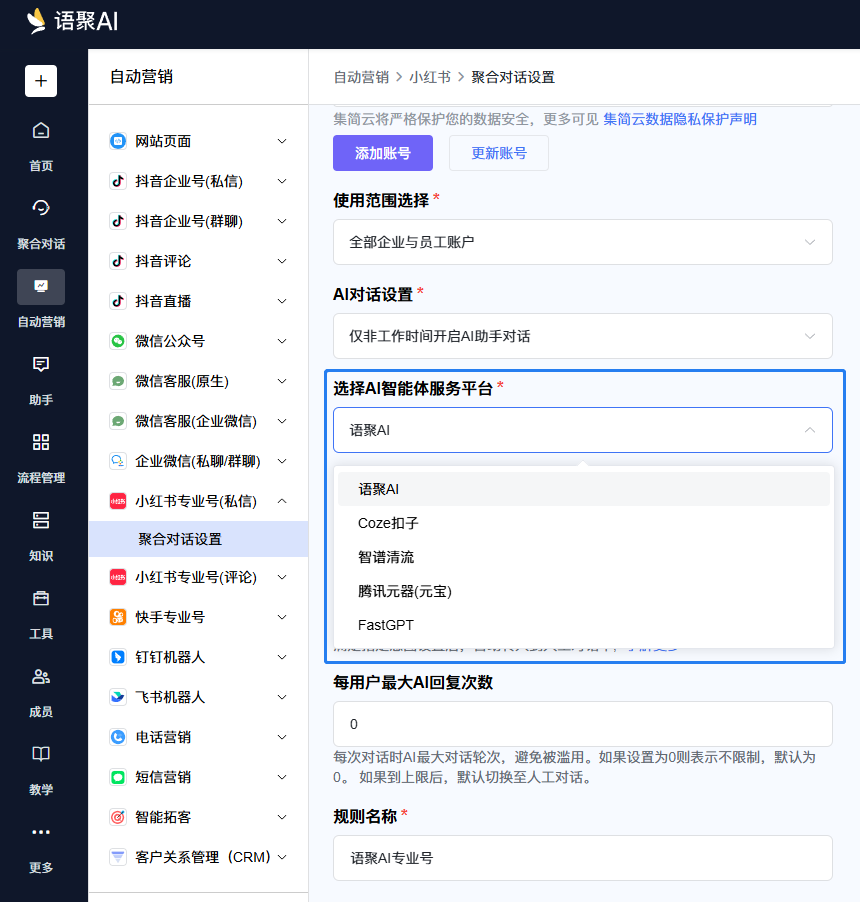860x902 pixels.
Task: Open the 流程管理 grid icon
Action: point(41,442)
